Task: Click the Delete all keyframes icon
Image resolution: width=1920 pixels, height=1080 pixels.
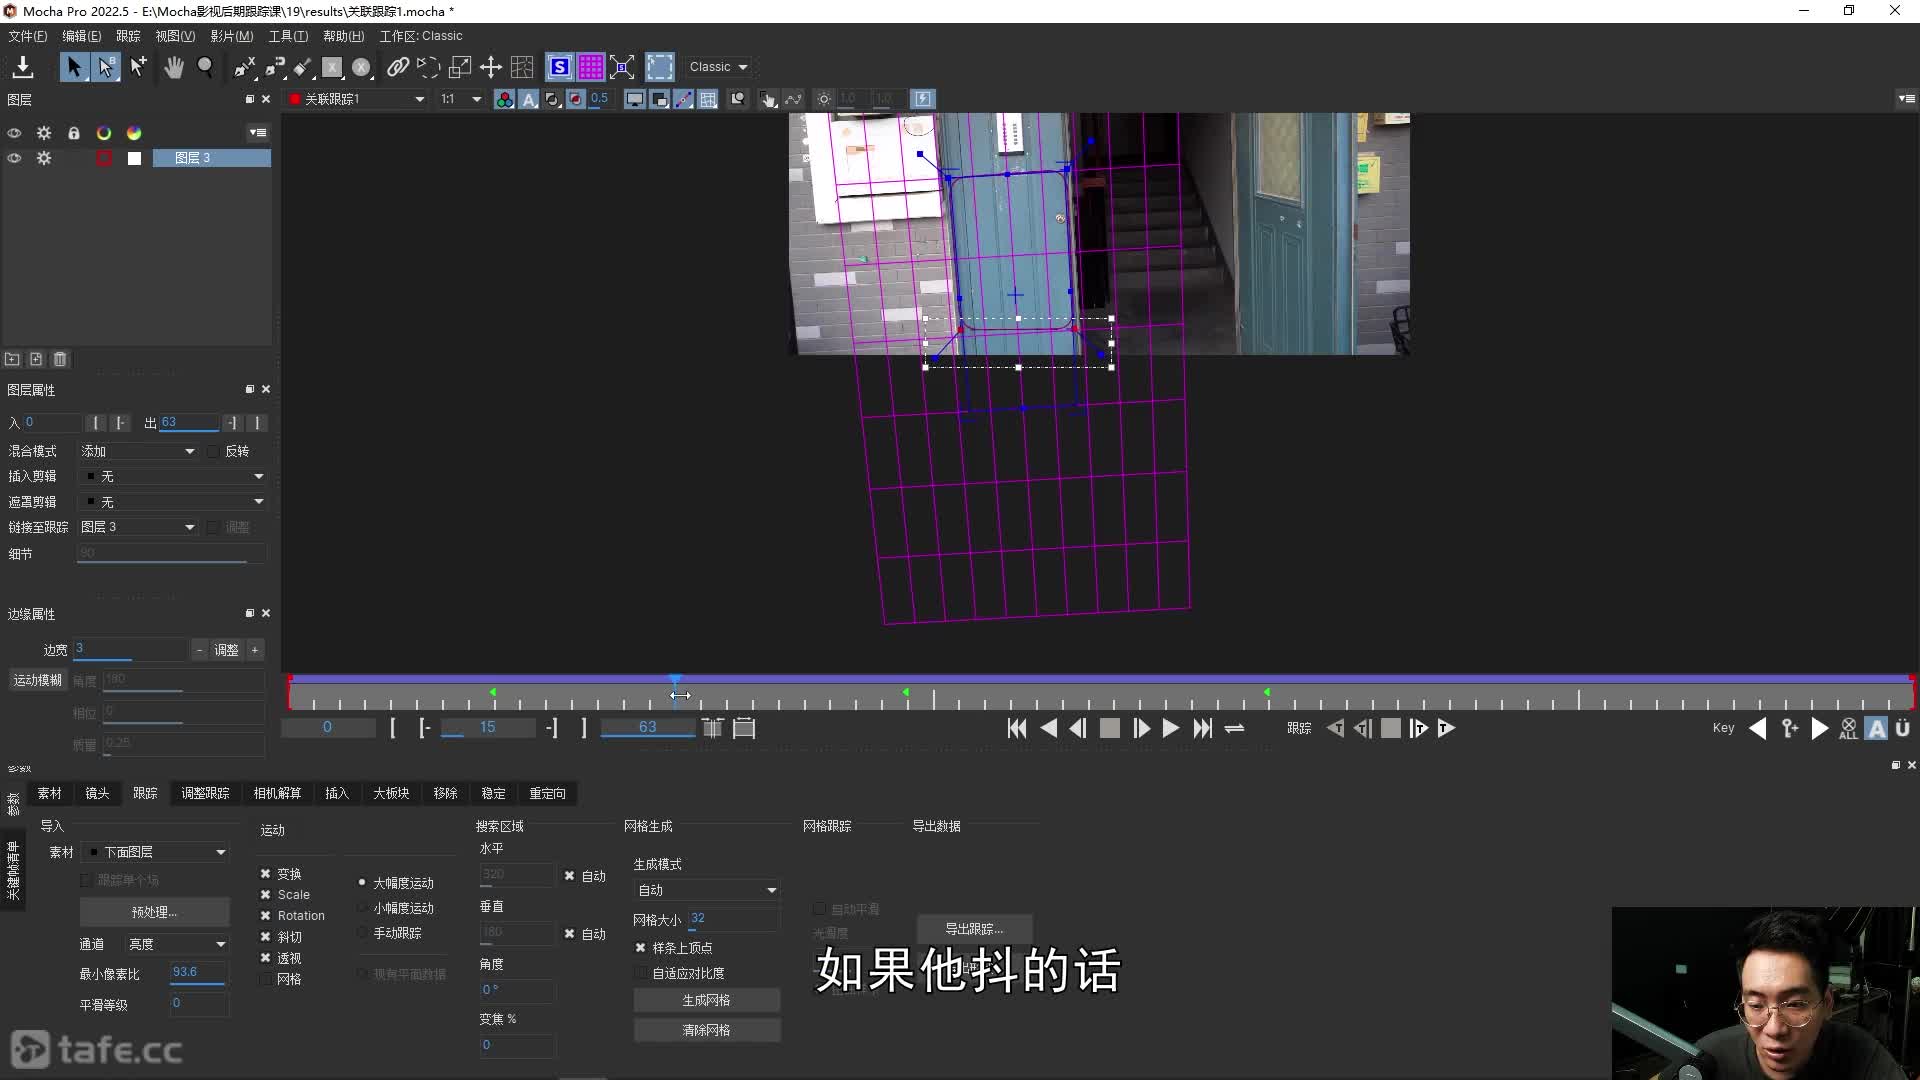Action: (x=1848, y=728)
